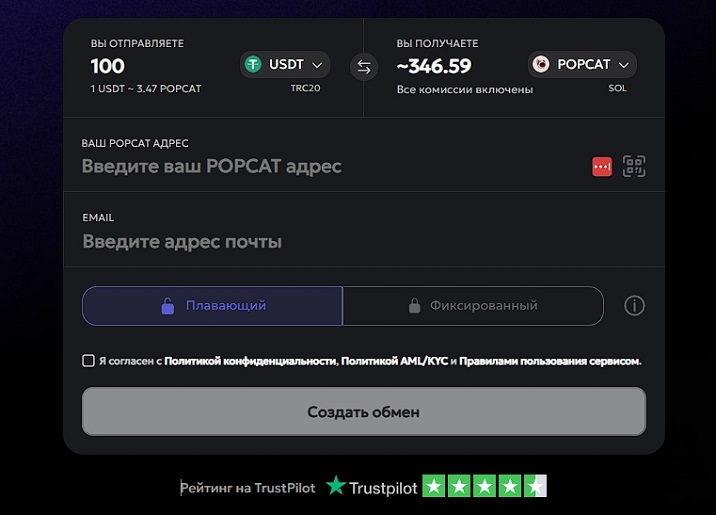
Task: Click the SOL network label
Action: point(617,88)
